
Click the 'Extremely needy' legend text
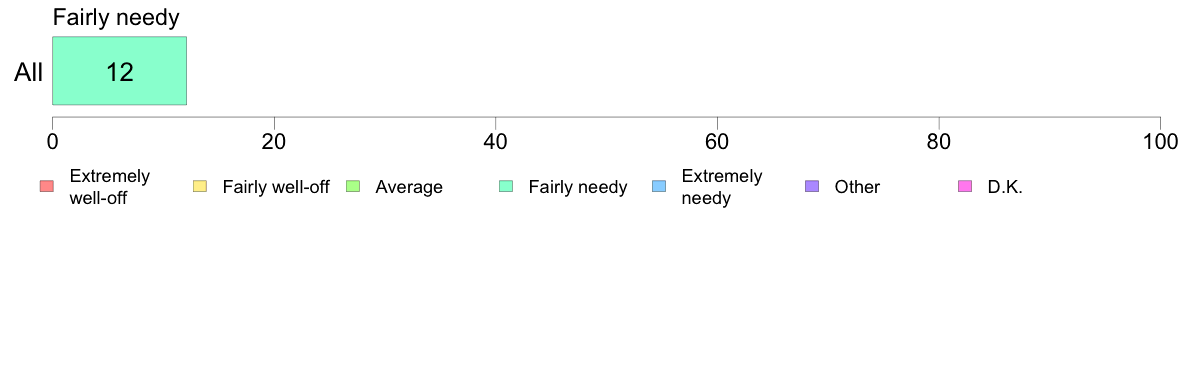coord(722,187)
